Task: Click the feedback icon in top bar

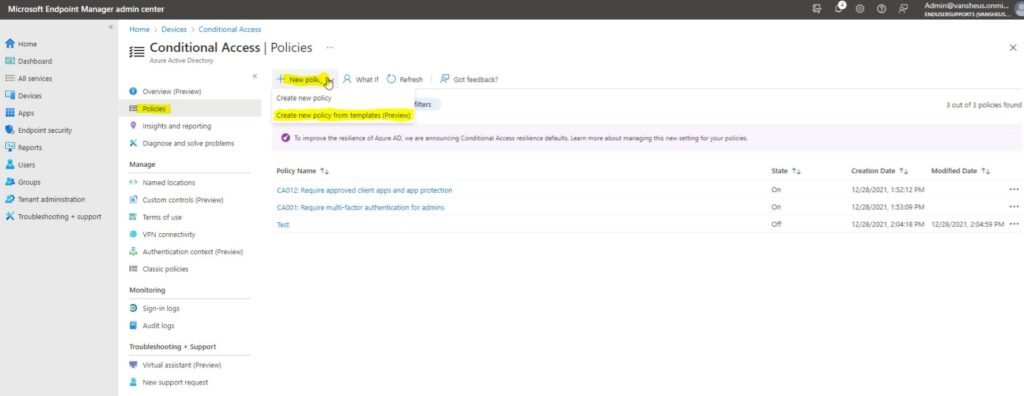Action: 903,9
